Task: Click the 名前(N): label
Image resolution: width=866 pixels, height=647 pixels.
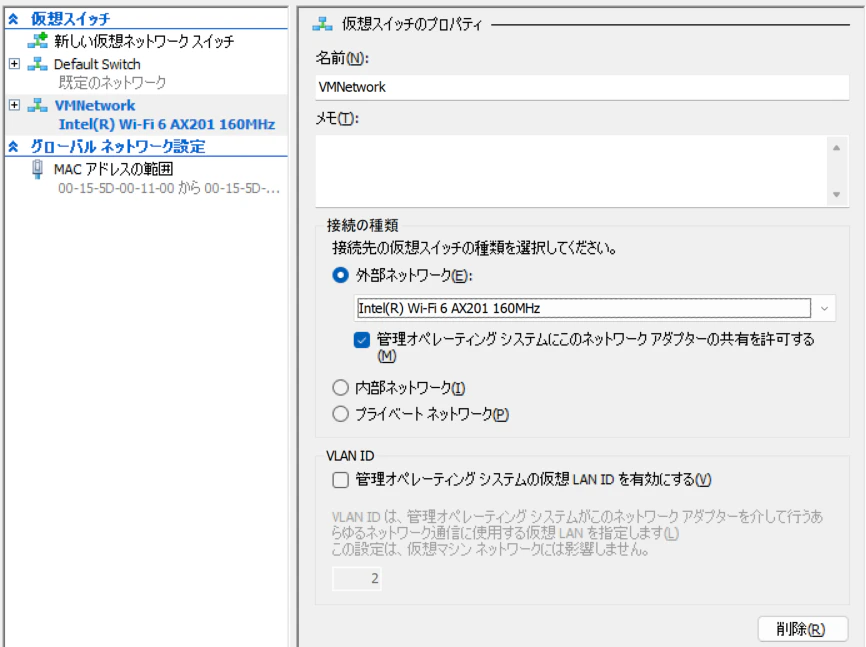Action: click(x=342, y=58)
